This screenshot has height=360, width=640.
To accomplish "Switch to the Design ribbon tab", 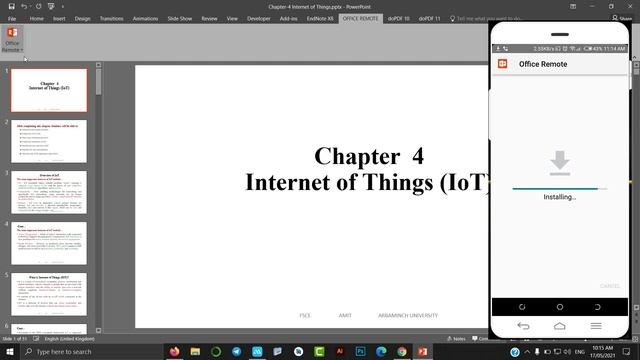I will click(82, 19).
